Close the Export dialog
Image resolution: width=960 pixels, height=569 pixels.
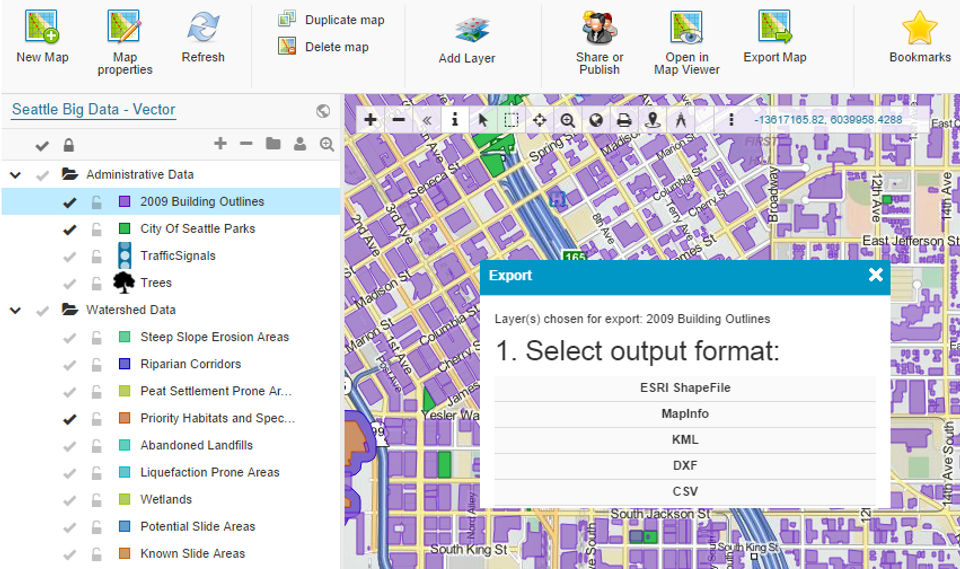876,274
